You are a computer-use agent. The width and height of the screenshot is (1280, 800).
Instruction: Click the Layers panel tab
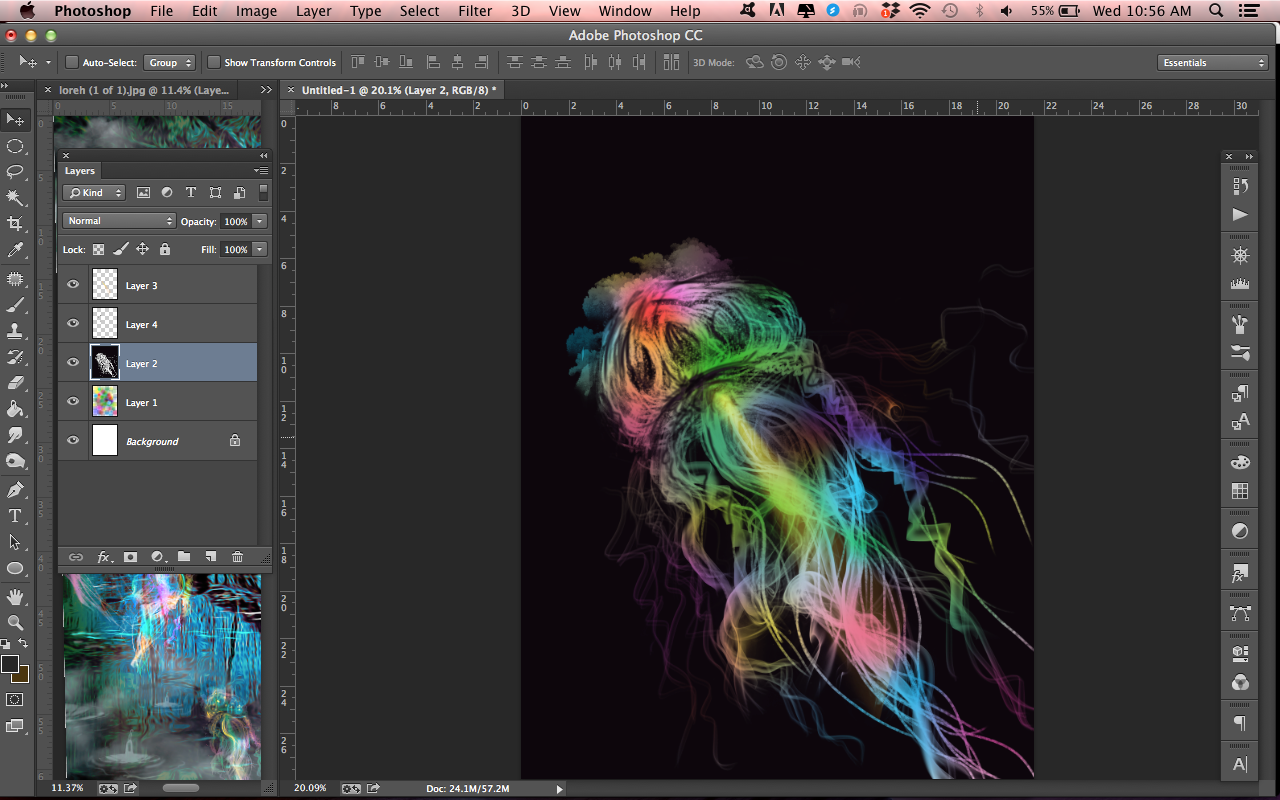coord(80,171)
